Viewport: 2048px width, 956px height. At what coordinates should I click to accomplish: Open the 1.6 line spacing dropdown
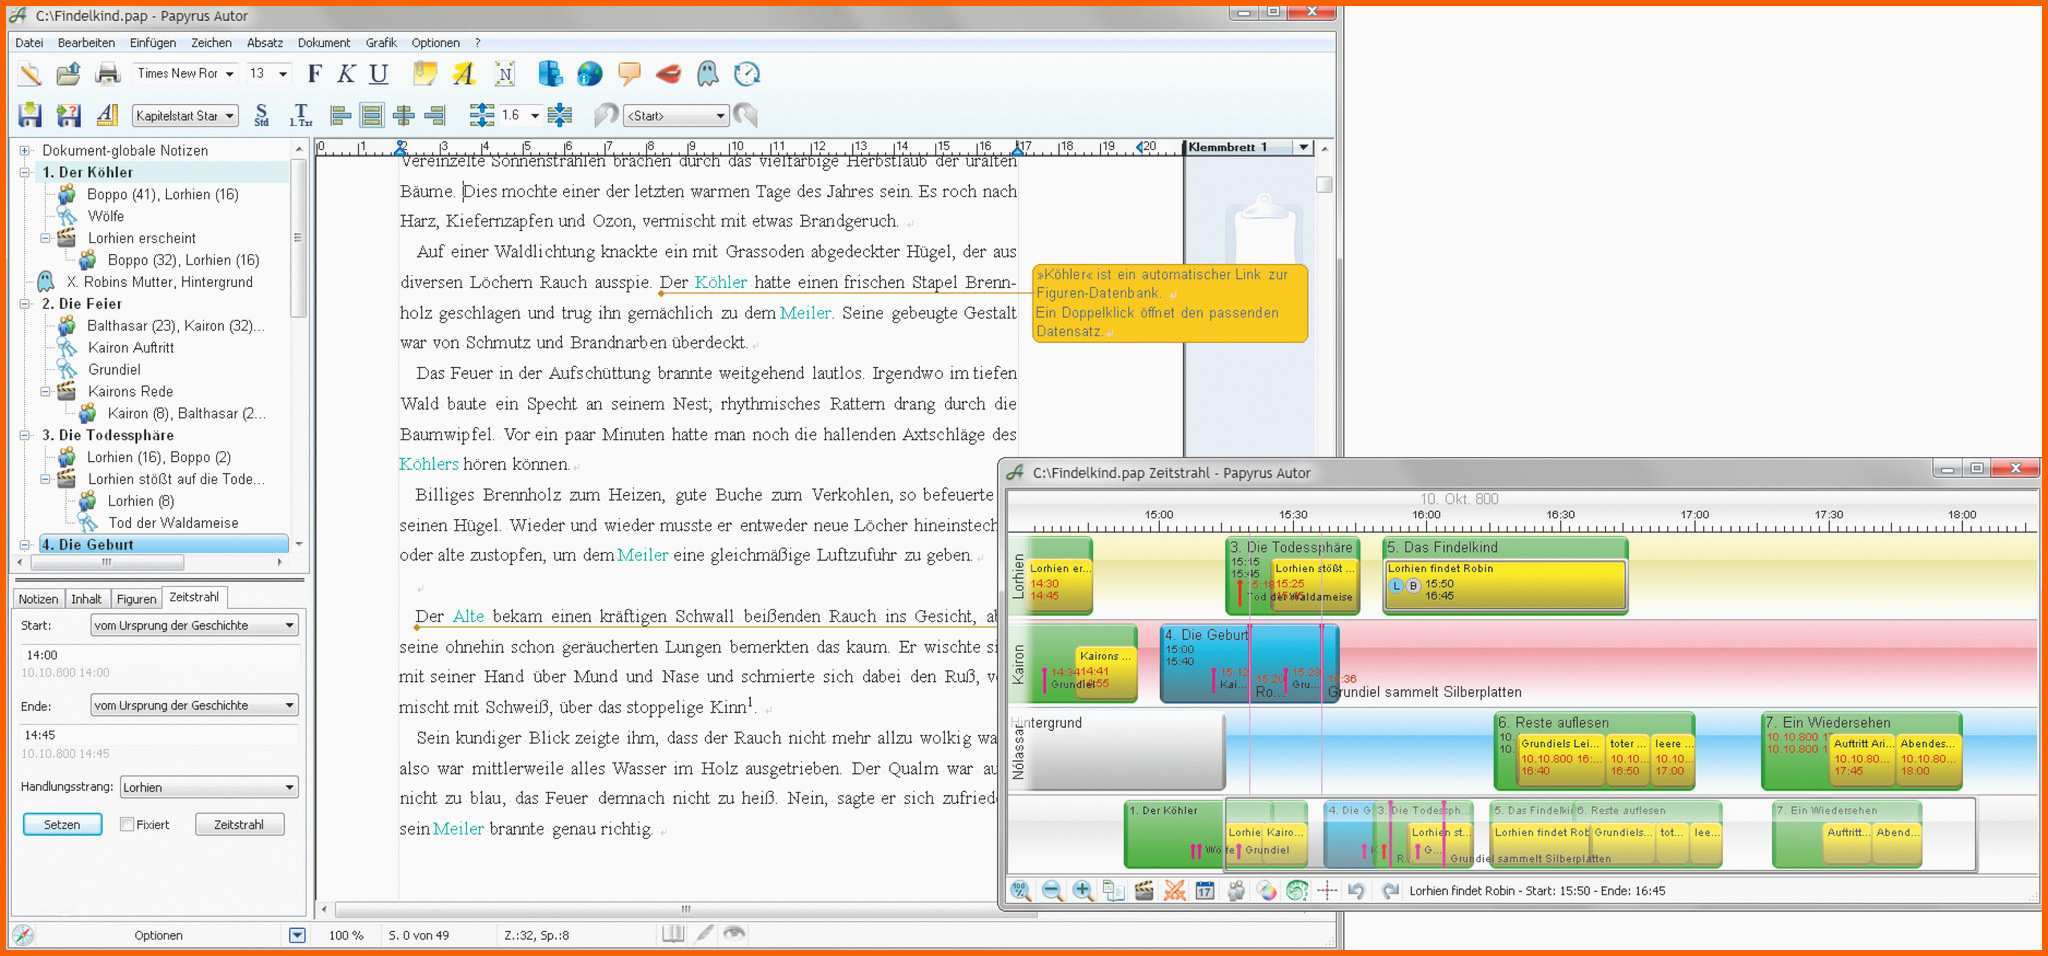534,116
